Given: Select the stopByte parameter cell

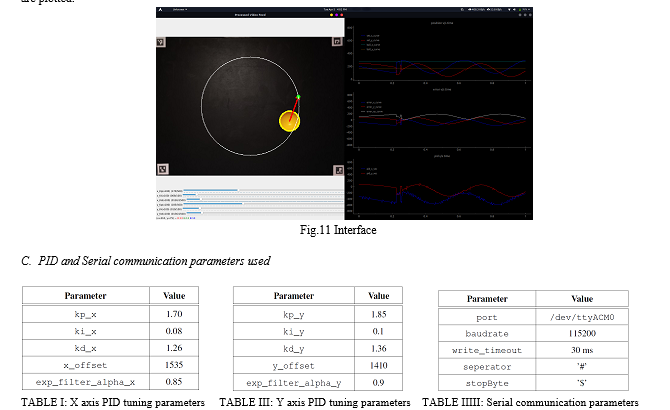Looking at the screenshot, I should coord(487,383).
